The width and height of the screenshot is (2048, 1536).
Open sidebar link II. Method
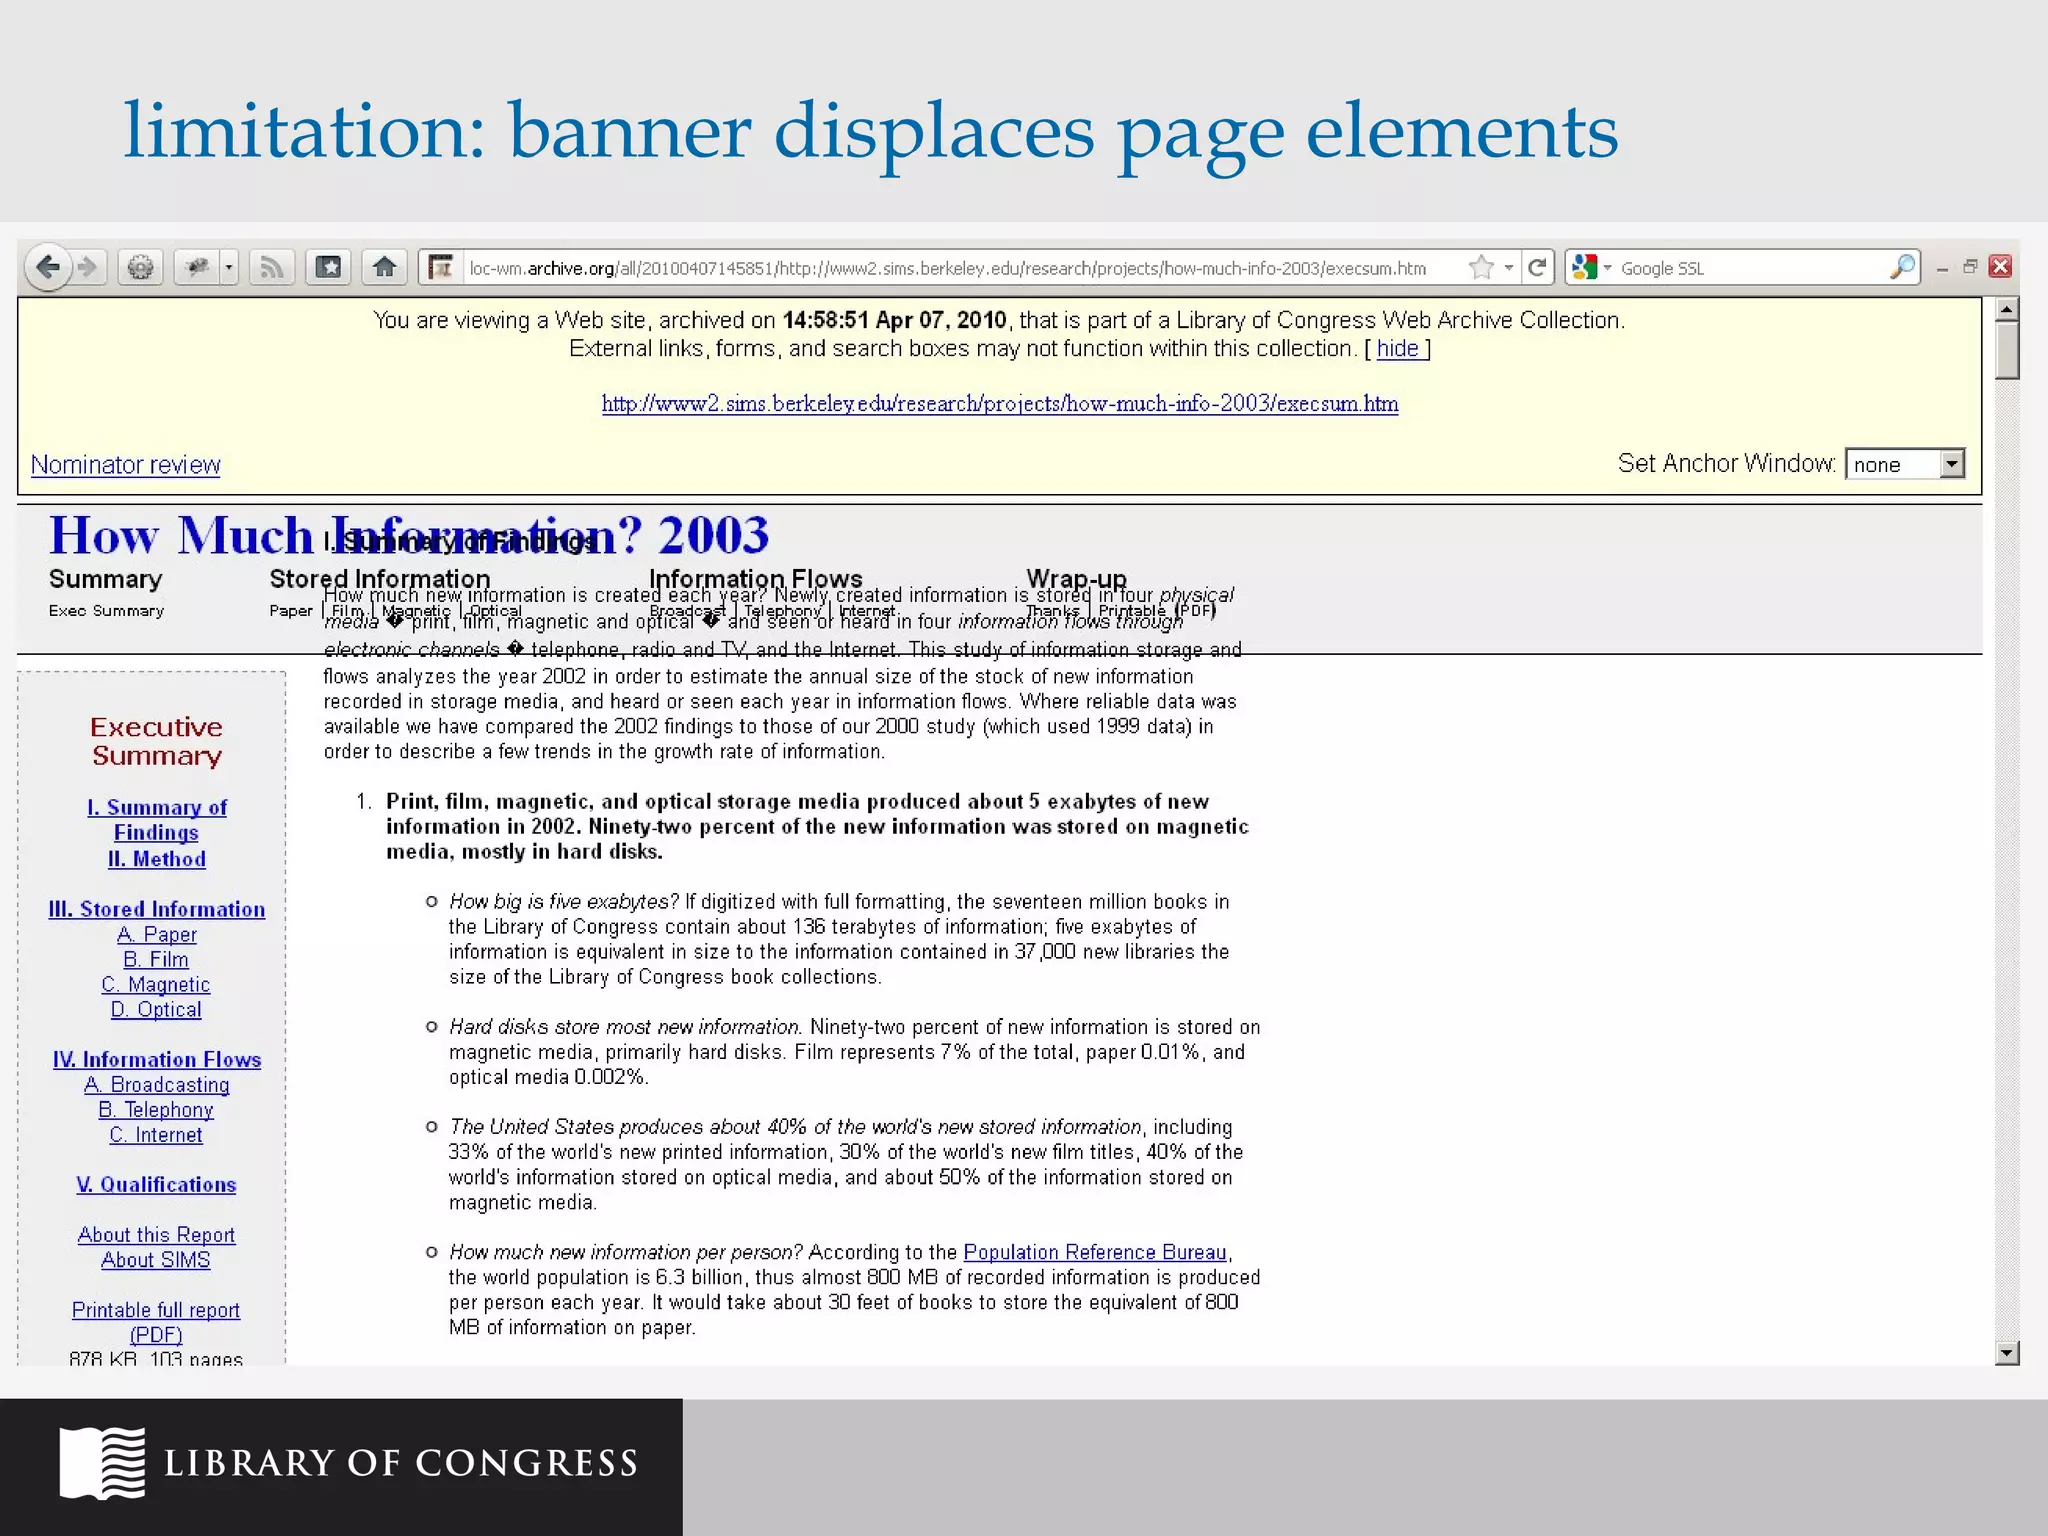[x=157, y=859]
